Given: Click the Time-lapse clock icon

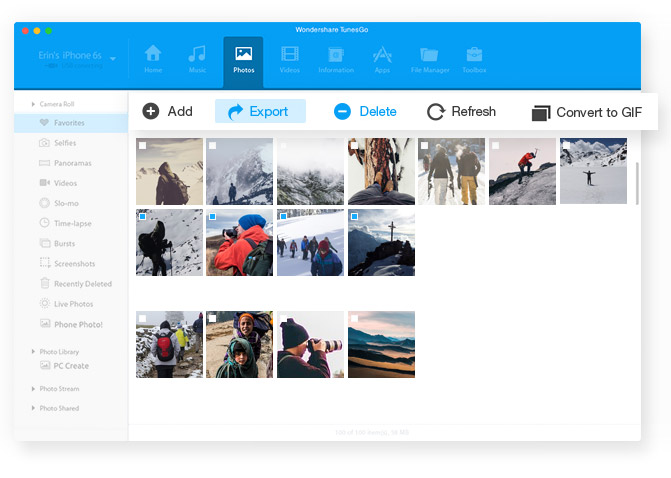Looking at the screenshot, I should click(45, 223).
